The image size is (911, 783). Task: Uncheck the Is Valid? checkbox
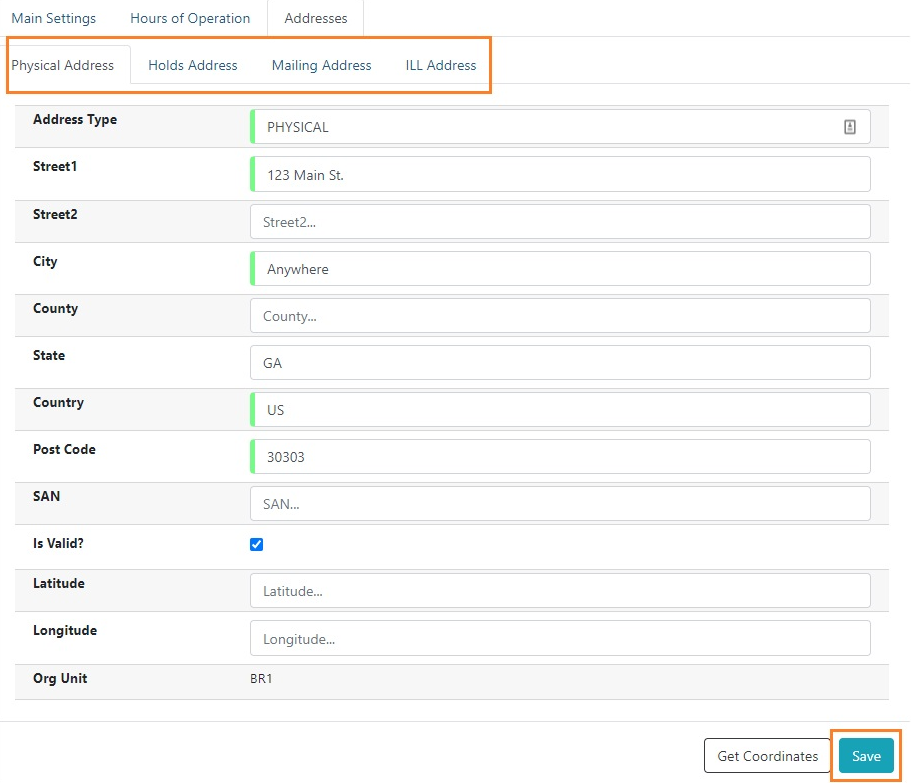point(257,545)
